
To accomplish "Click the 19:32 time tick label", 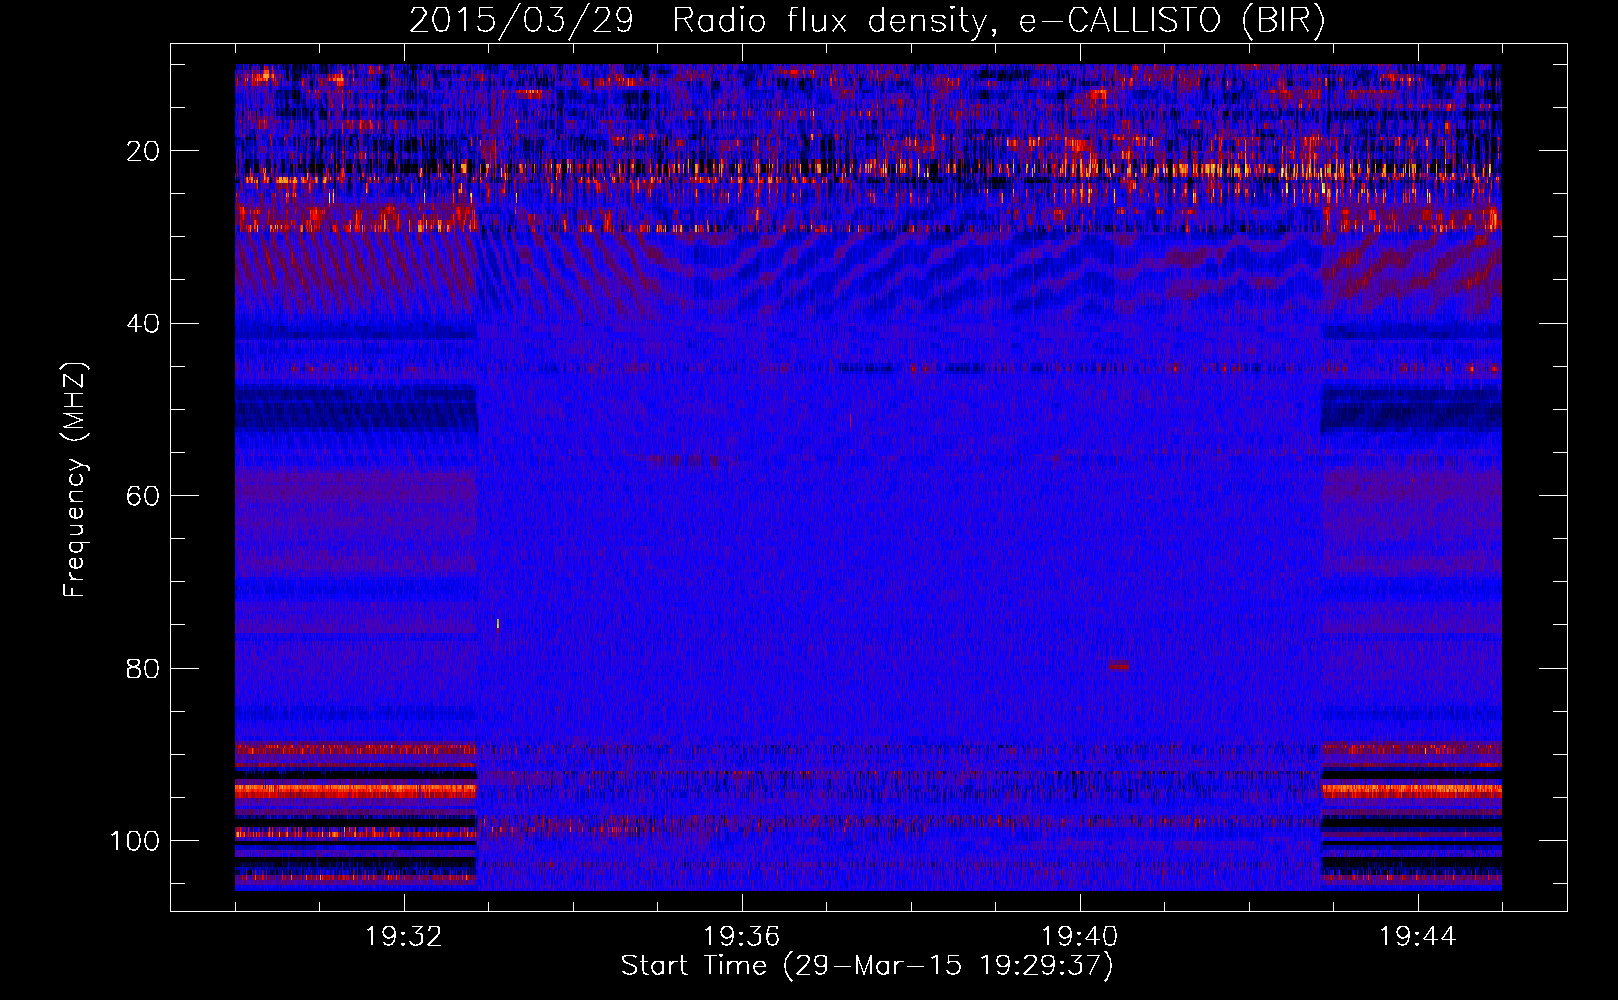I will point(404,937).
